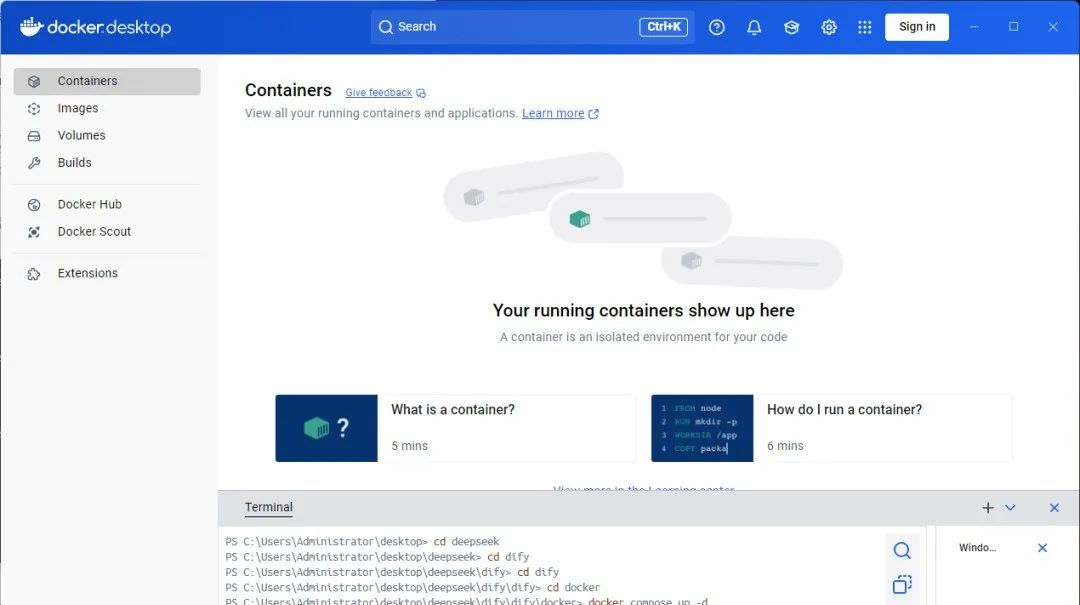Maximize the Docker Desktop window
The width and height of the screenshot is (1080, 605).
(x=1013, y=27)
